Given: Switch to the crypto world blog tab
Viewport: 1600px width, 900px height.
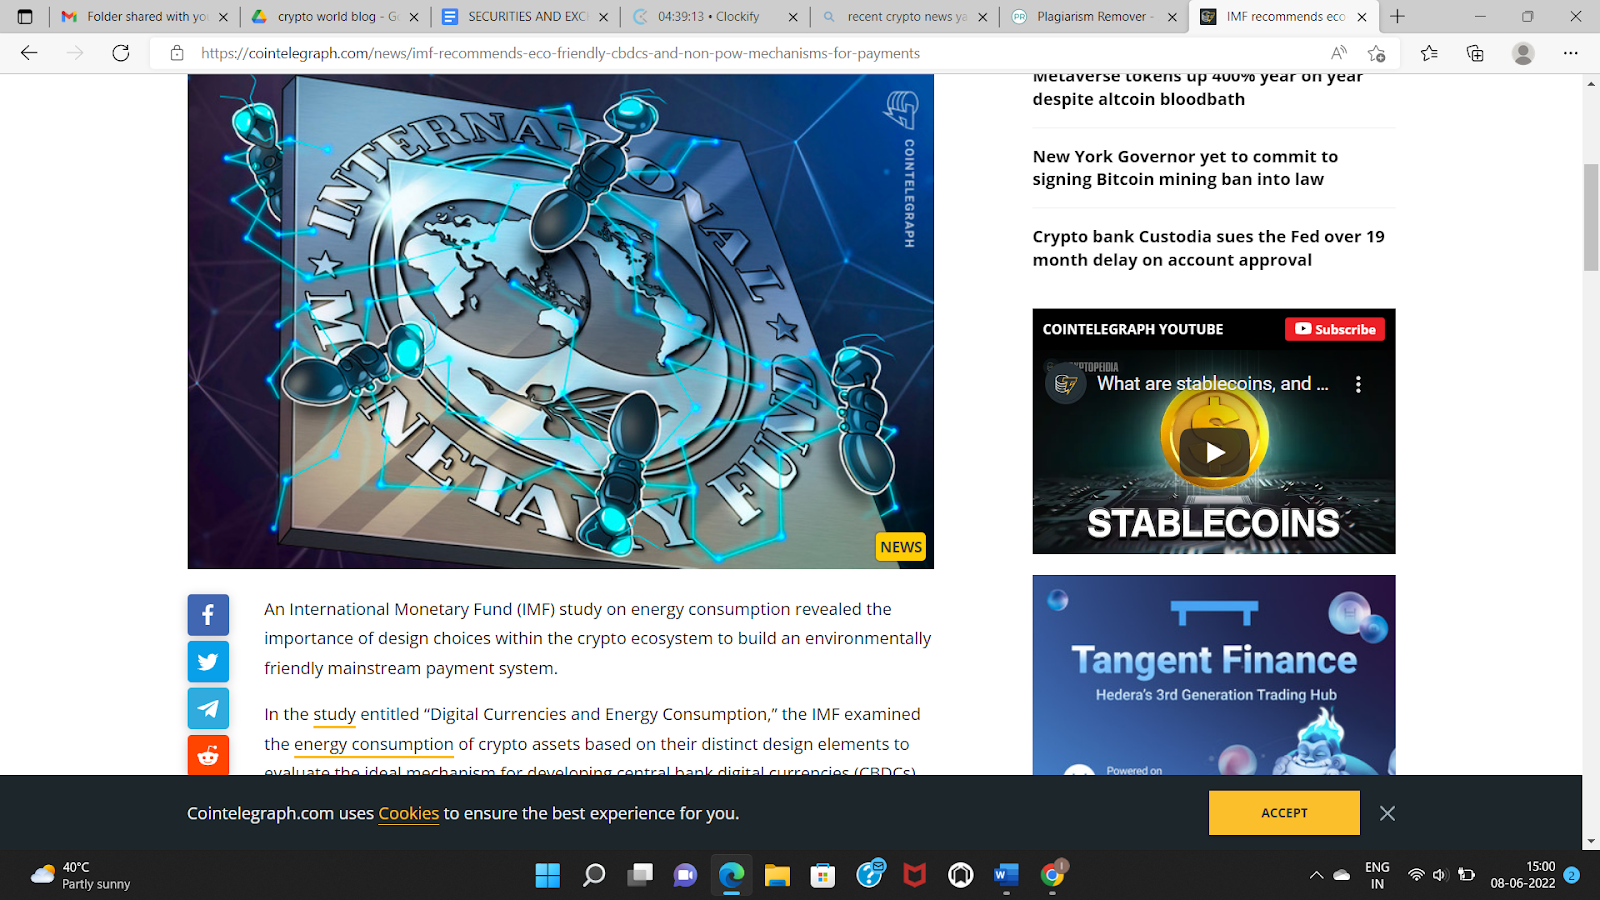Looking at the screenshot, I should pos(336,16).
